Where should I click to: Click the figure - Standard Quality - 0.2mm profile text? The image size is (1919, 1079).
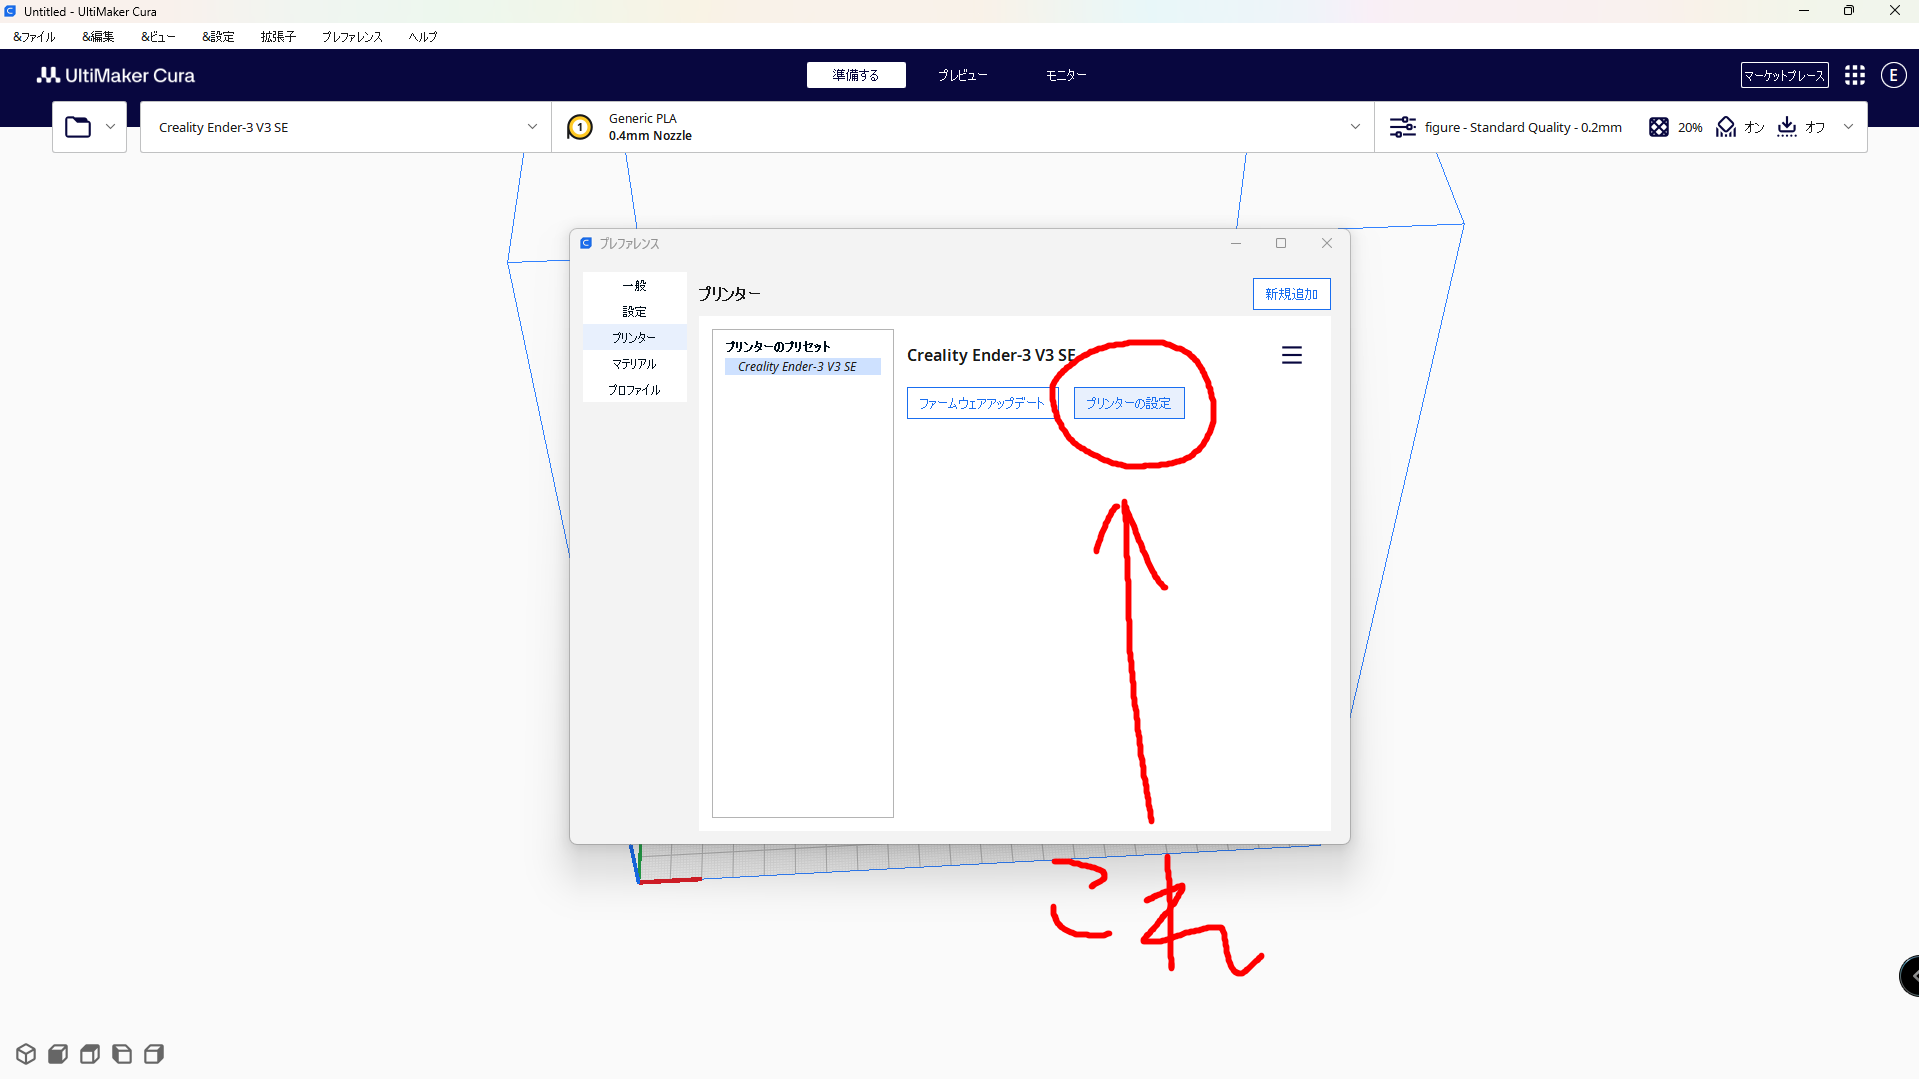tap(1523, 127)
